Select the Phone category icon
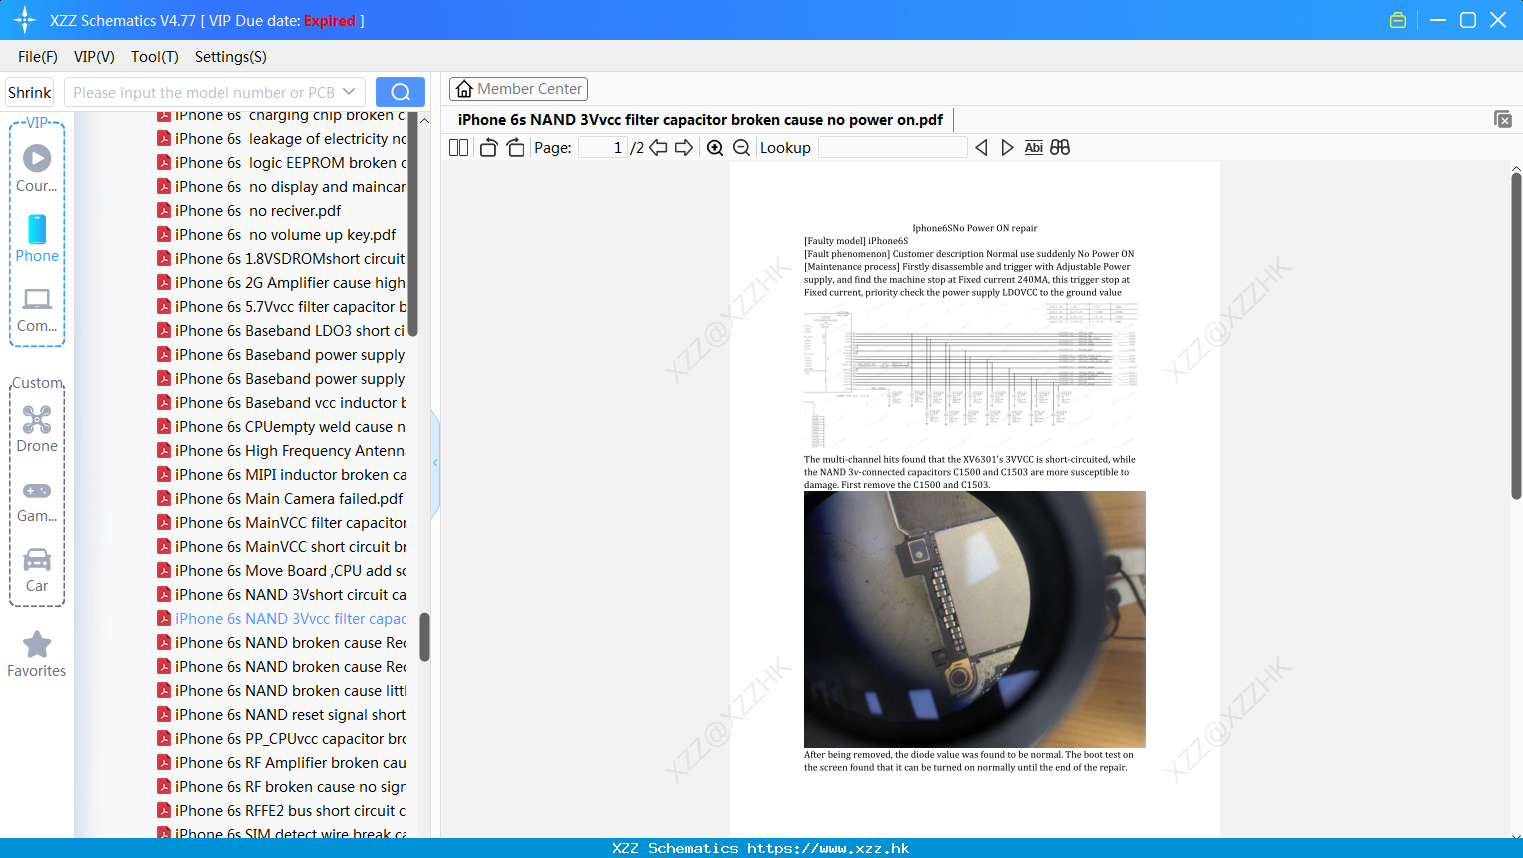Screen dimensions: 1523x858 37,239
